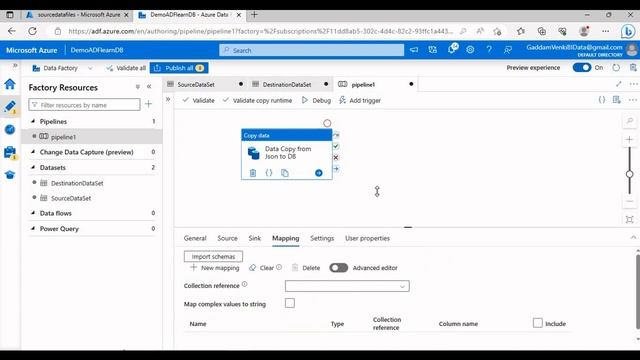Click the success checkmark output on activity

coord(336,146)
